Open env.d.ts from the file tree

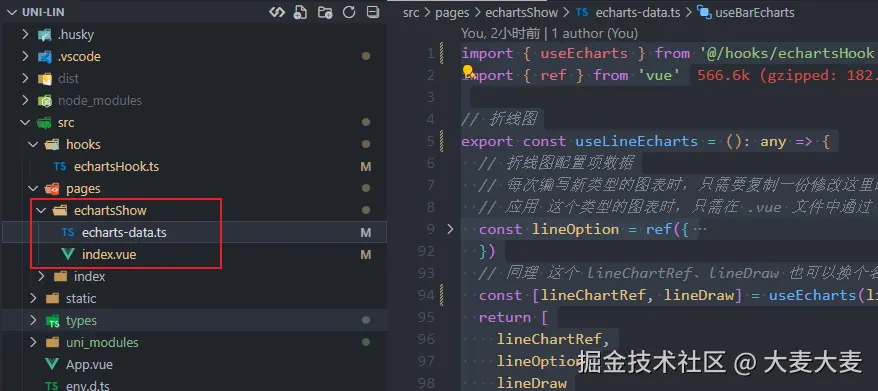point(89,385)
